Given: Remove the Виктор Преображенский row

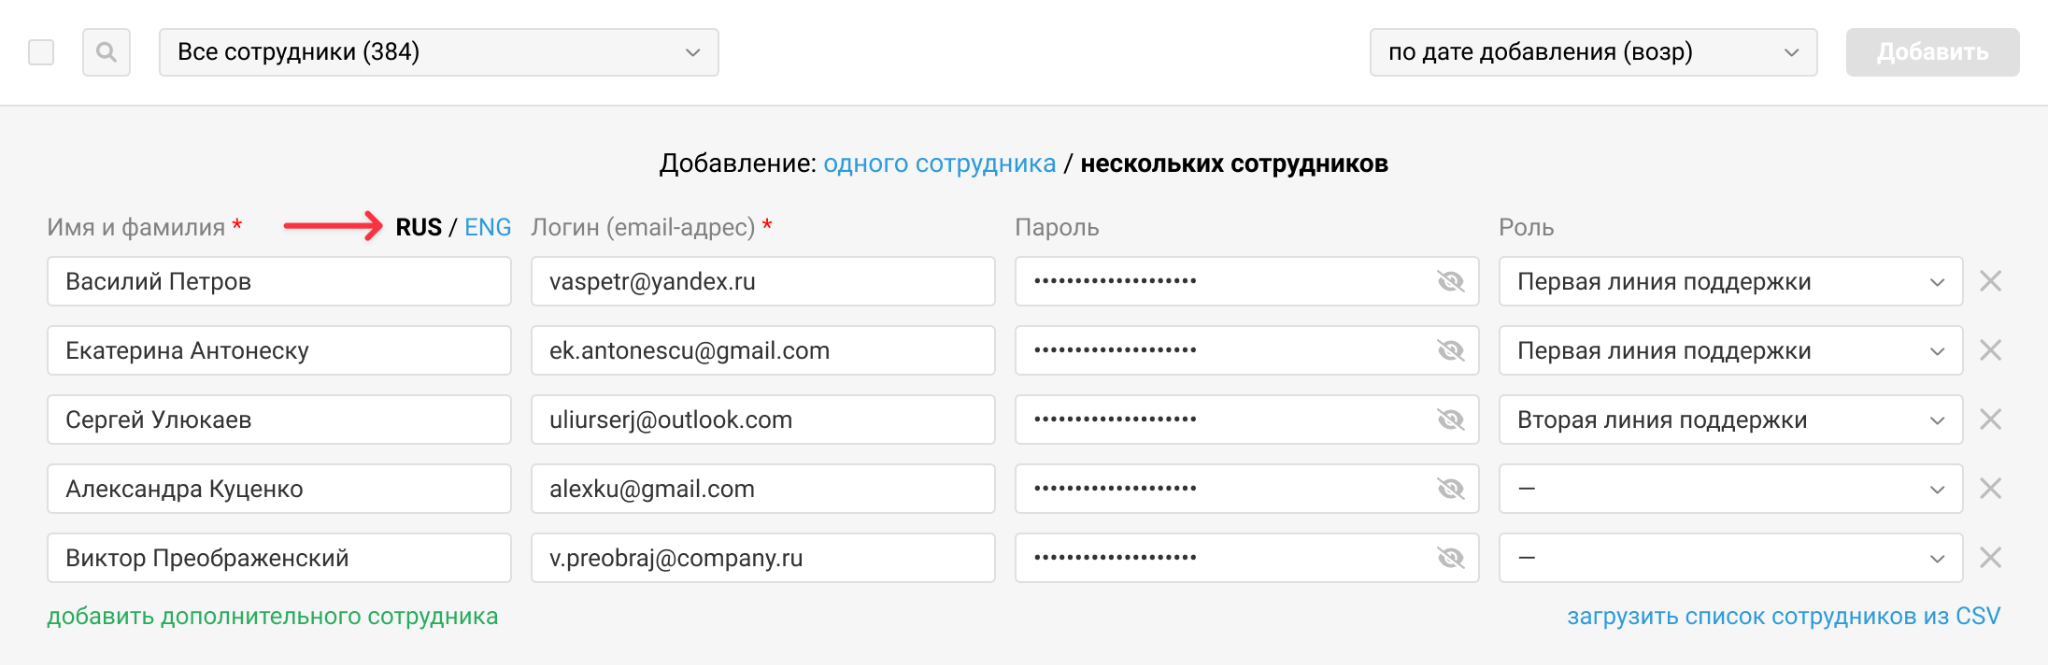Looking at the screenshot, I should (1990, 557).
